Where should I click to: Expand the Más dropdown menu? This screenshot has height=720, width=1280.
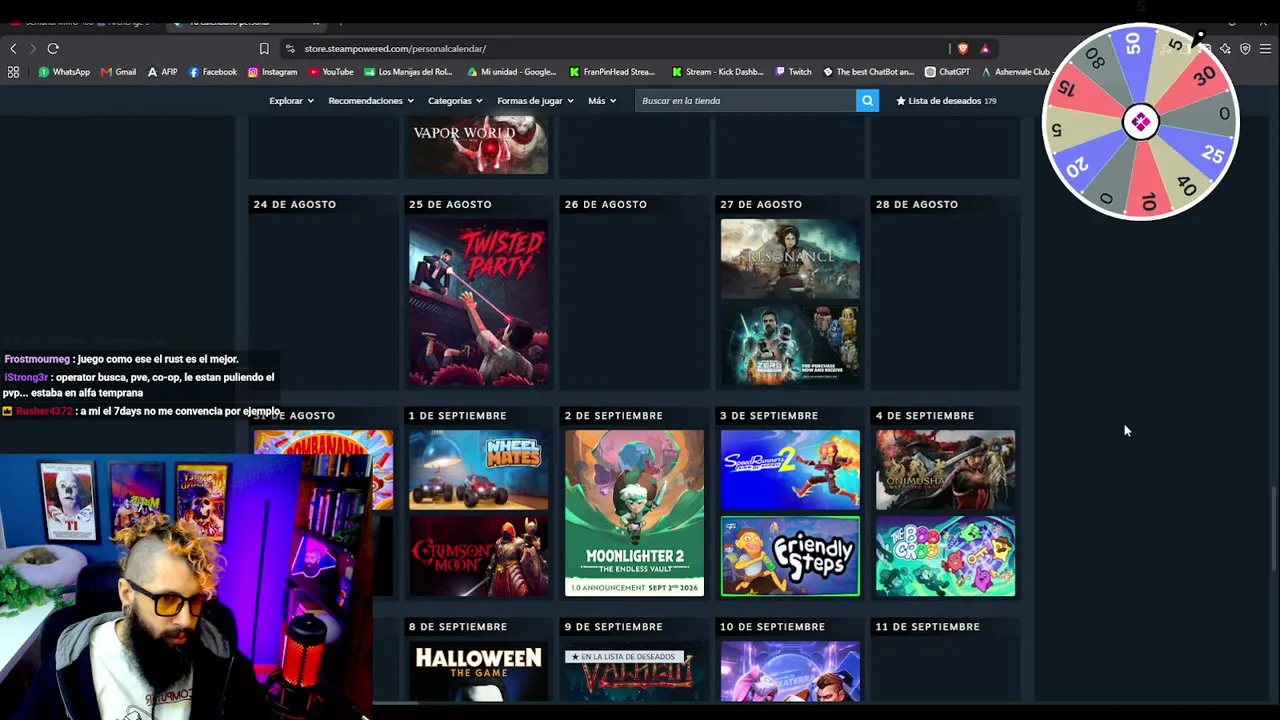602,101
